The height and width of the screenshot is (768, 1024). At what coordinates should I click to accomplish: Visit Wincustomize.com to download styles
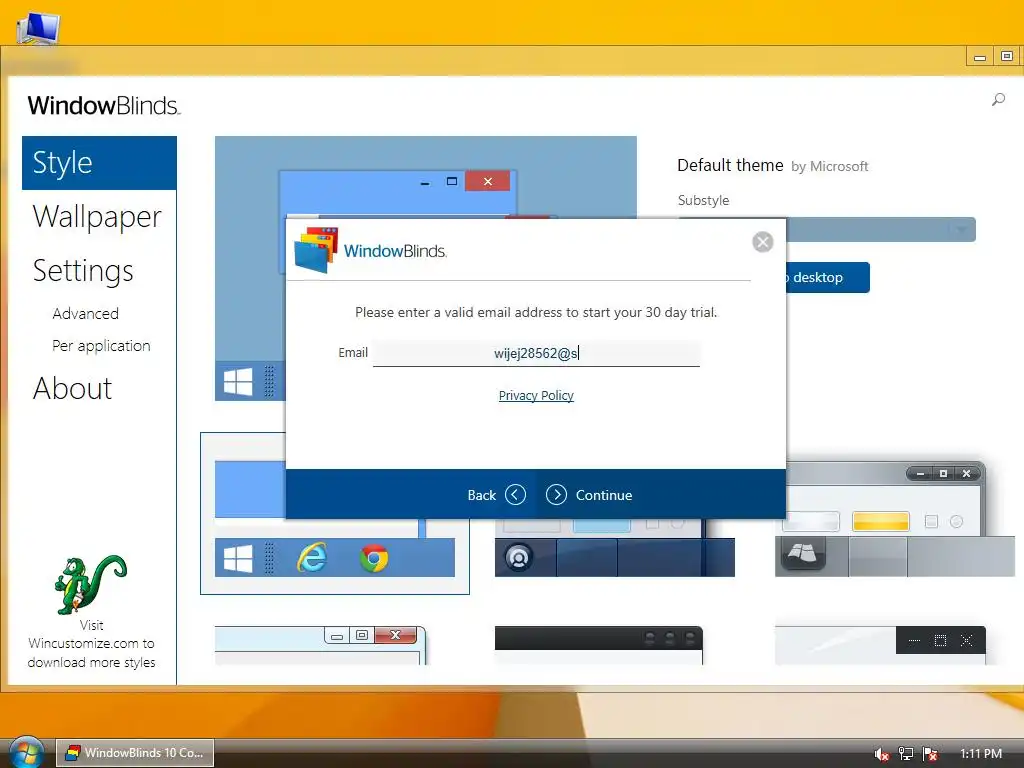pyautogui.click(x=91, y=643)
